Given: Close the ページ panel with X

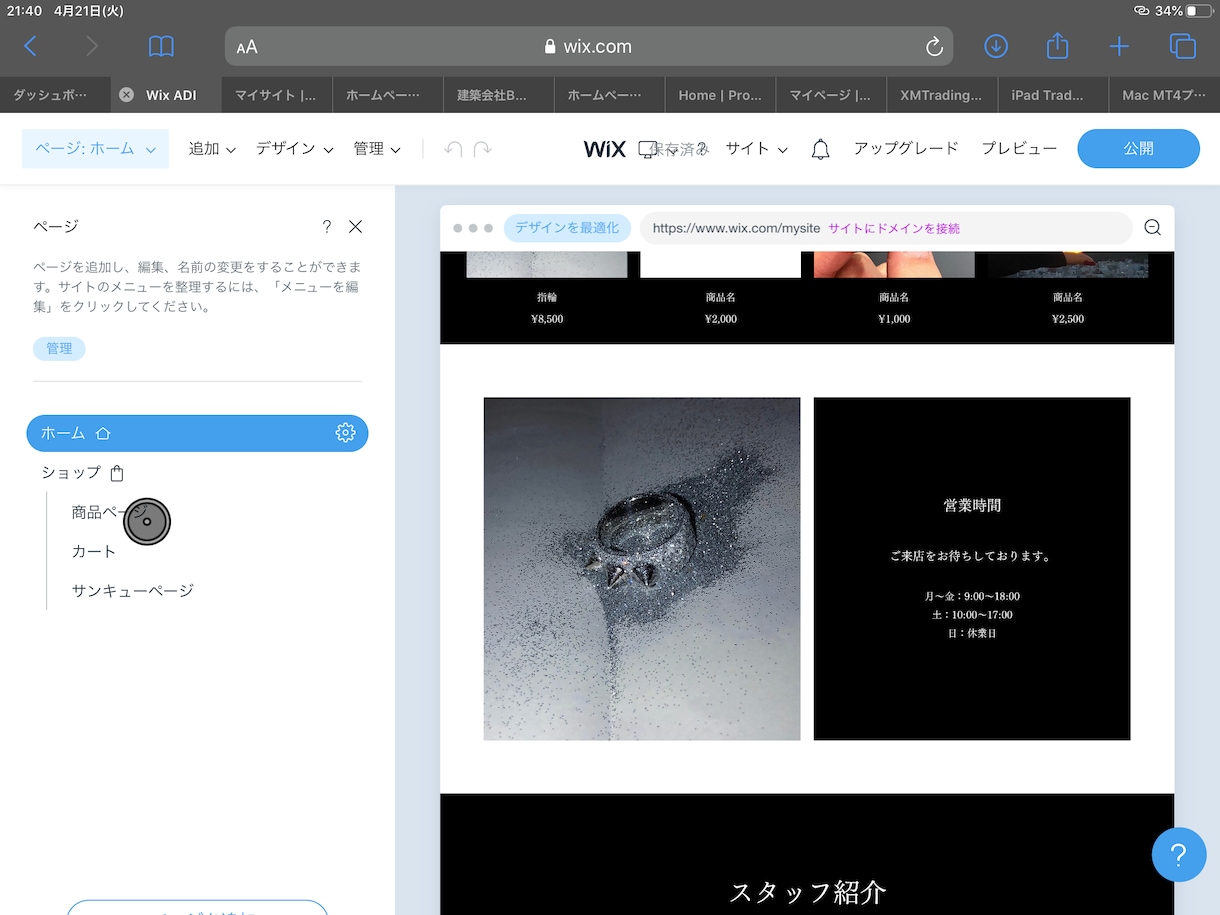Looking at the screenshot, I should pos(355,227).
